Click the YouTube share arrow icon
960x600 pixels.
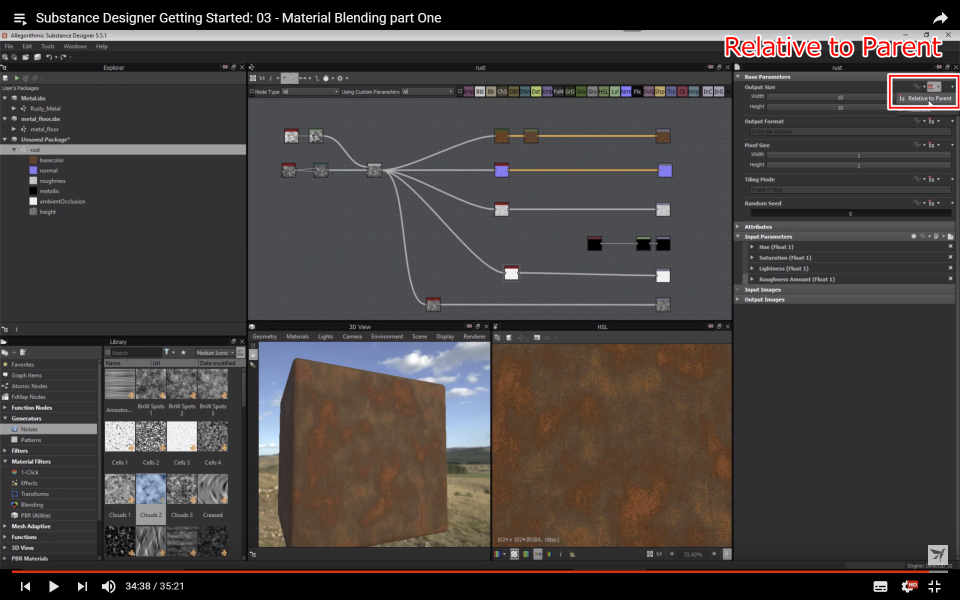click(939, 18)
